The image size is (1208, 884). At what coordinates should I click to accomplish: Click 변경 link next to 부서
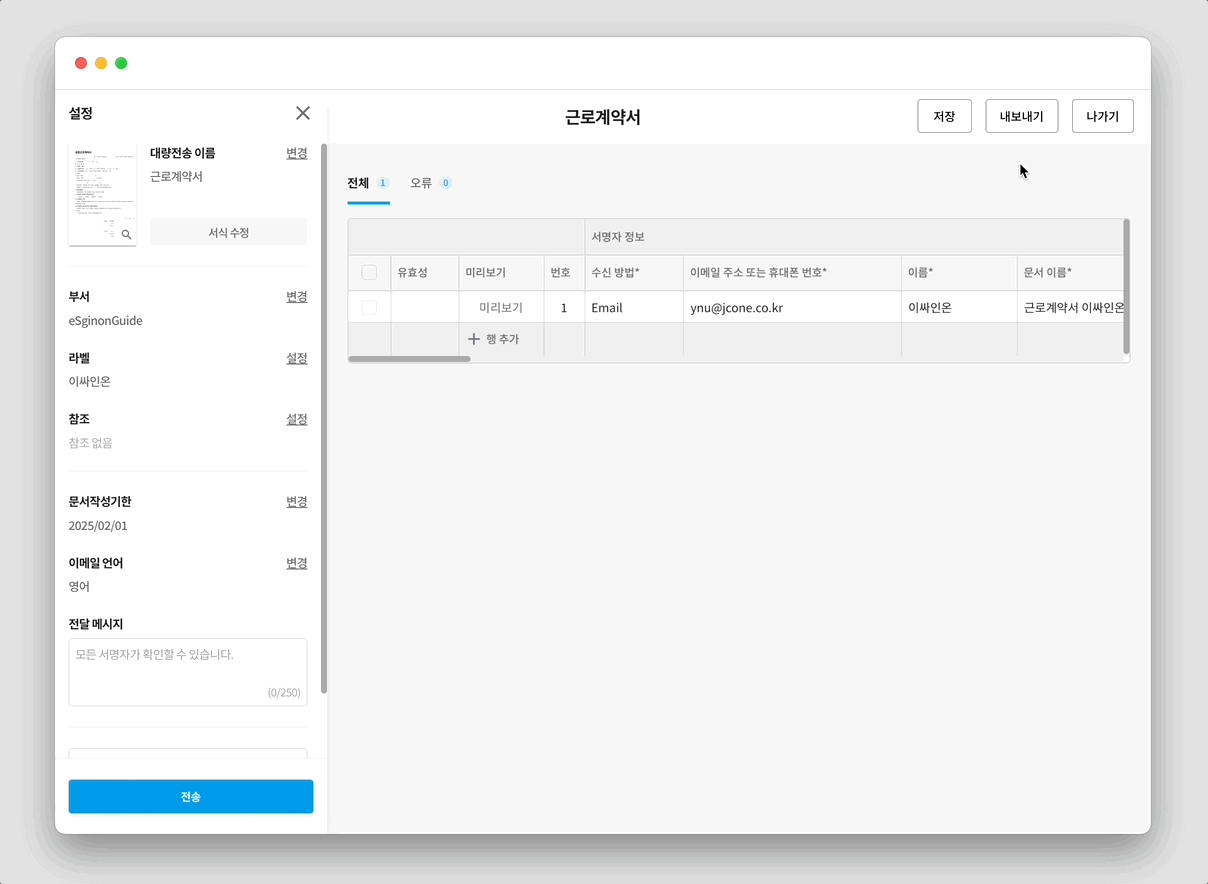point(297,297)
